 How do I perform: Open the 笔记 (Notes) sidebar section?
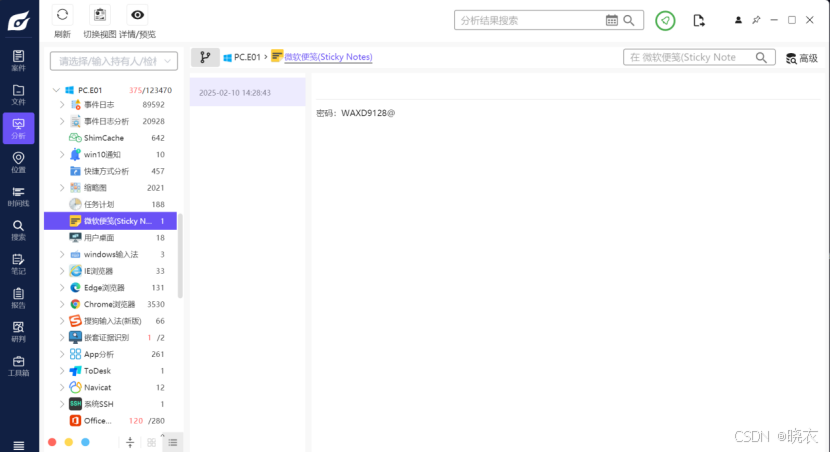(19, 264)
